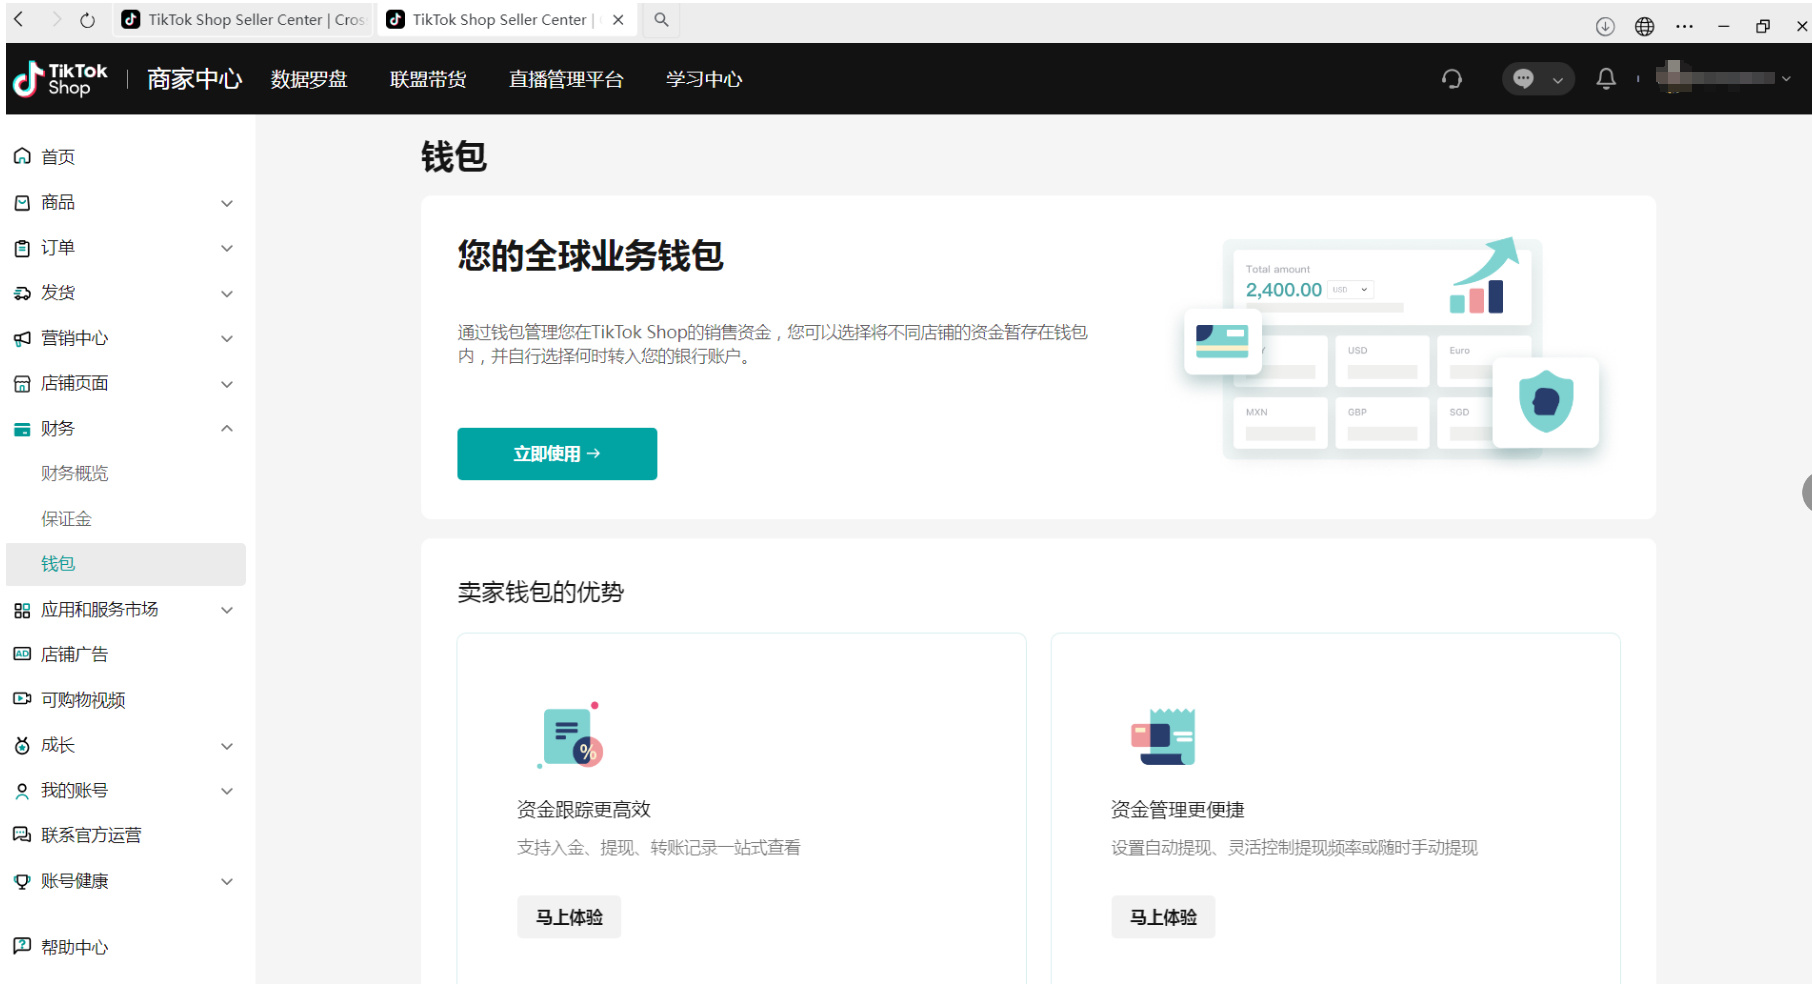This screenshot has height=985, width=1812.
Task: Open the customer support headset icon
Action: tap(1452, 79)
